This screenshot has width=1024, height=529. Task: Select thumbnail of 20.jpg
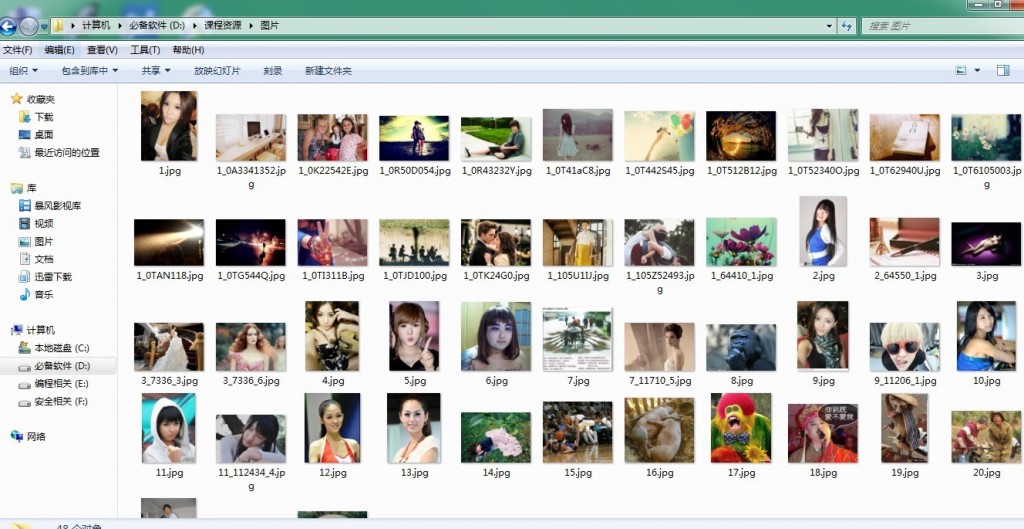[986, 437]
